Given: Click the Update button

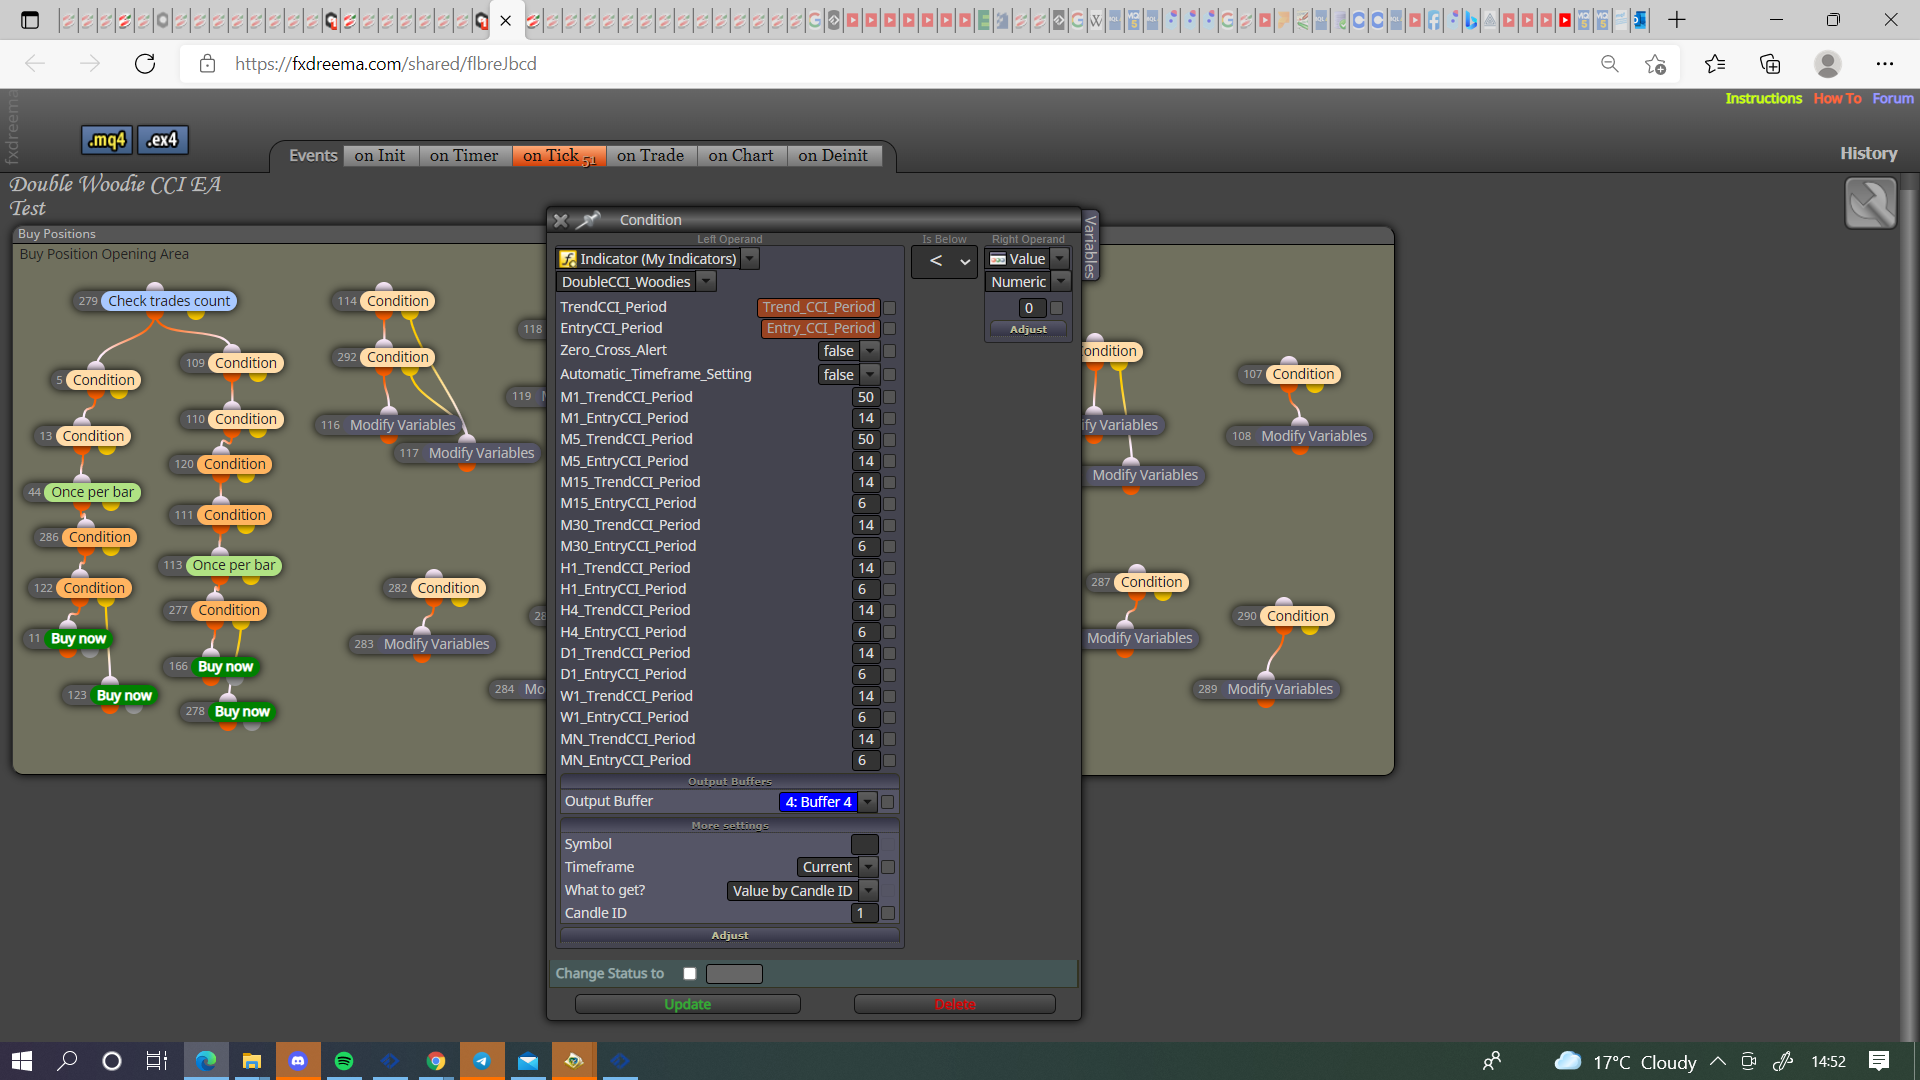Looking at the screenshot, I should [x=688, y=1004].
